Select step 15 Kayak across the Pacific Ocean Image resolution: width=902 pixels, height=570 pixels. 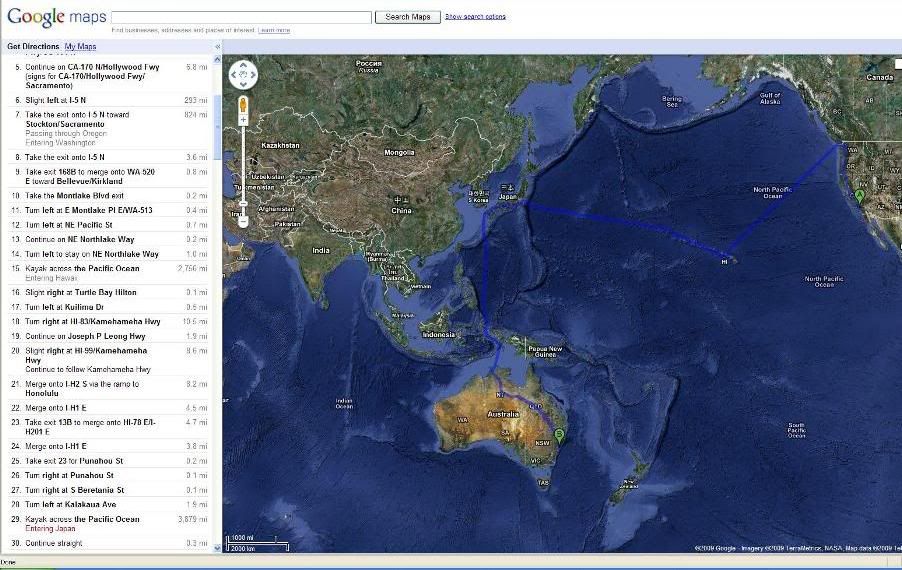[x=82, y=268]
